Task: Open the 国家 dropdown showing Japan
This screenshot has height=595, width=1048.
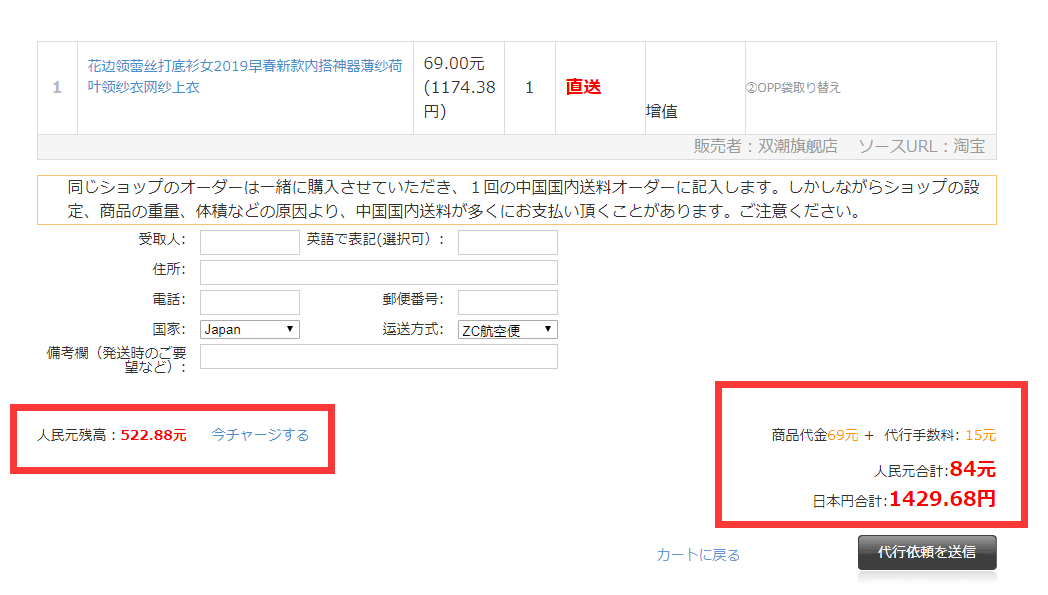Action: tap(249, 329)
